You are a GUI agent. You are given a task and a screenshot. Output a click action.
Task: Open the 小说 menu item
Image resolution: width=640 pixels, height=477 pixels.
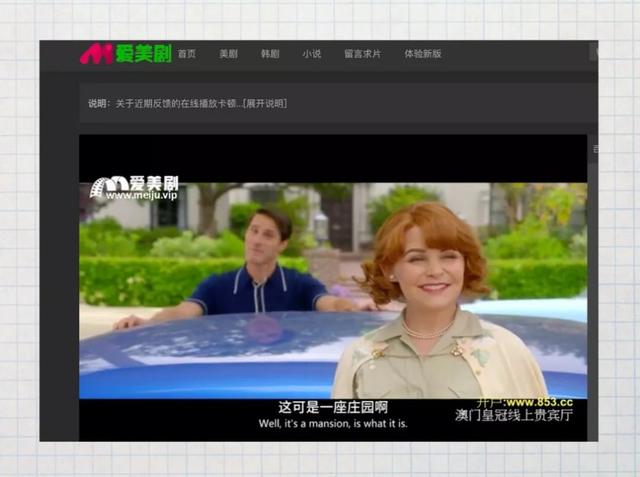312,54
